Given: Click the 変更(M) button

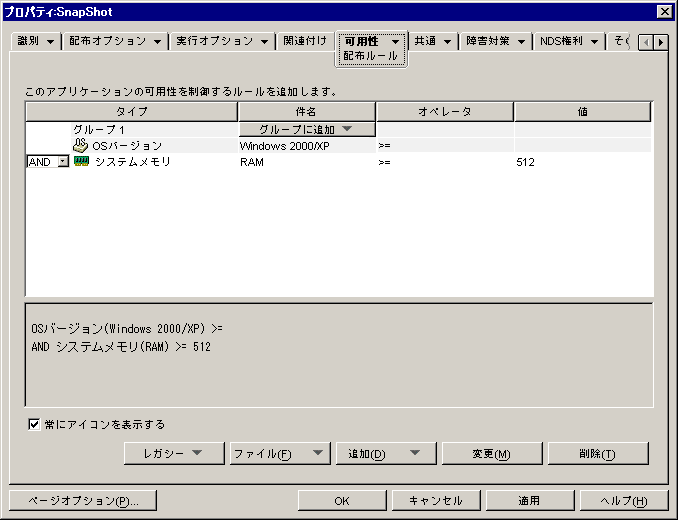Looking at the screenshot, I should [490, 454].
